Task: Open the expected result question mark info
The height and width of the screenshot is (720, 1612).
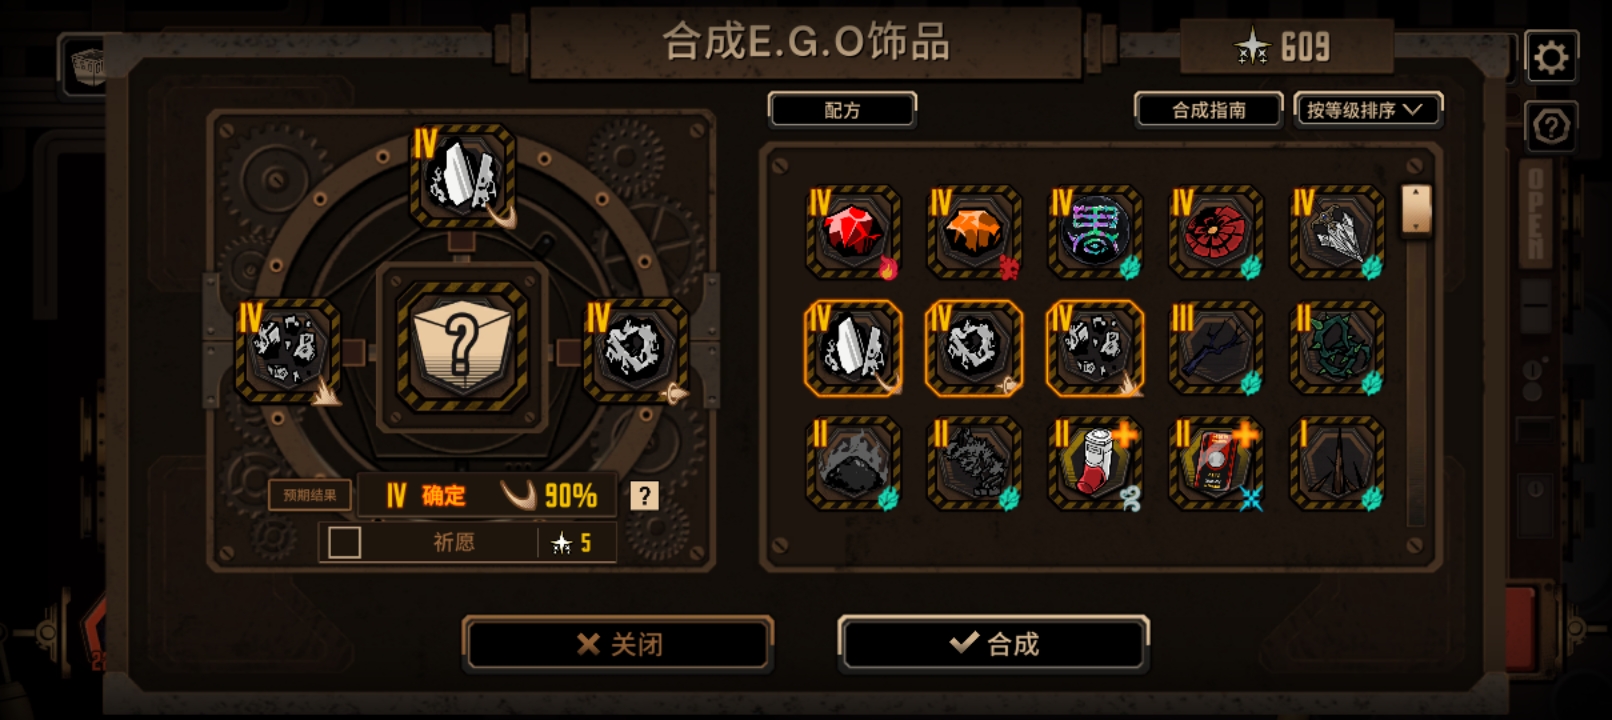Action: click(645, 496)
